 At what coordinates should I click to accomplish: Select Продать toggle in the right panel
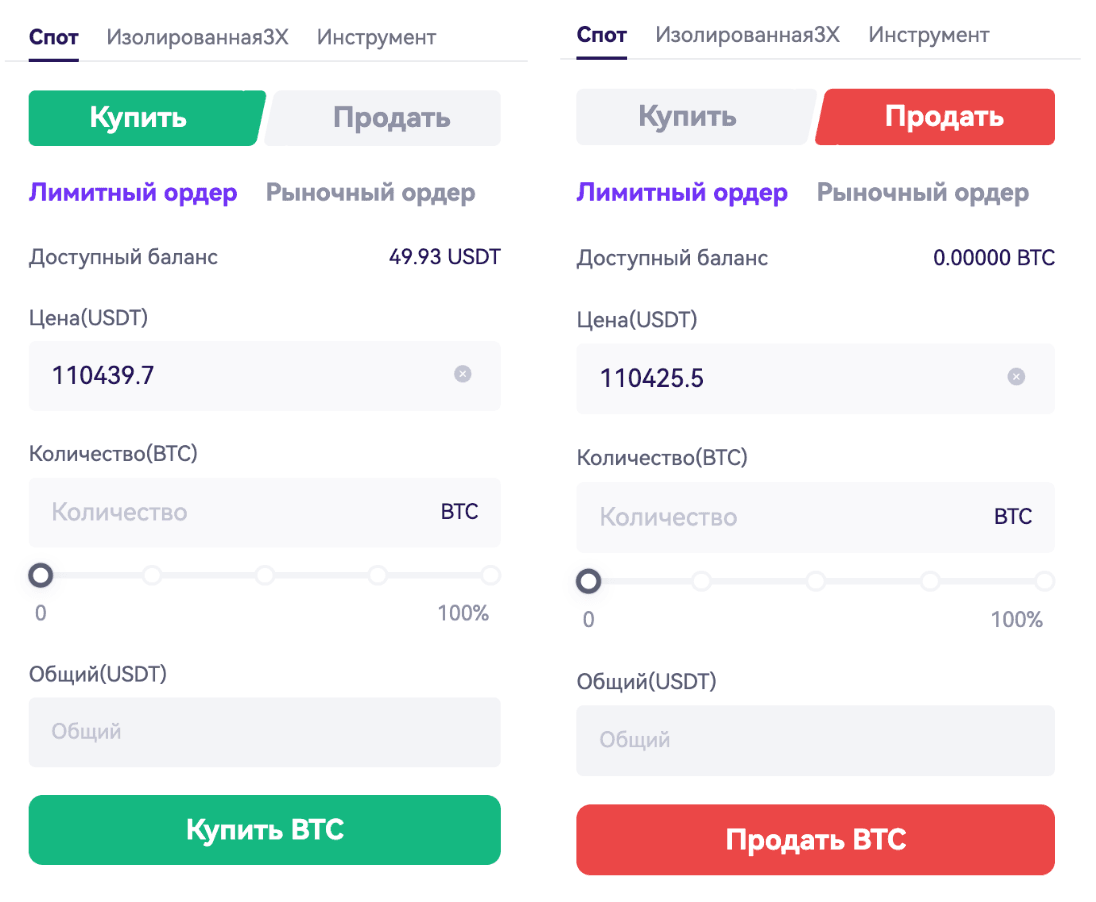pyautogui.click(x=935, y=117)
